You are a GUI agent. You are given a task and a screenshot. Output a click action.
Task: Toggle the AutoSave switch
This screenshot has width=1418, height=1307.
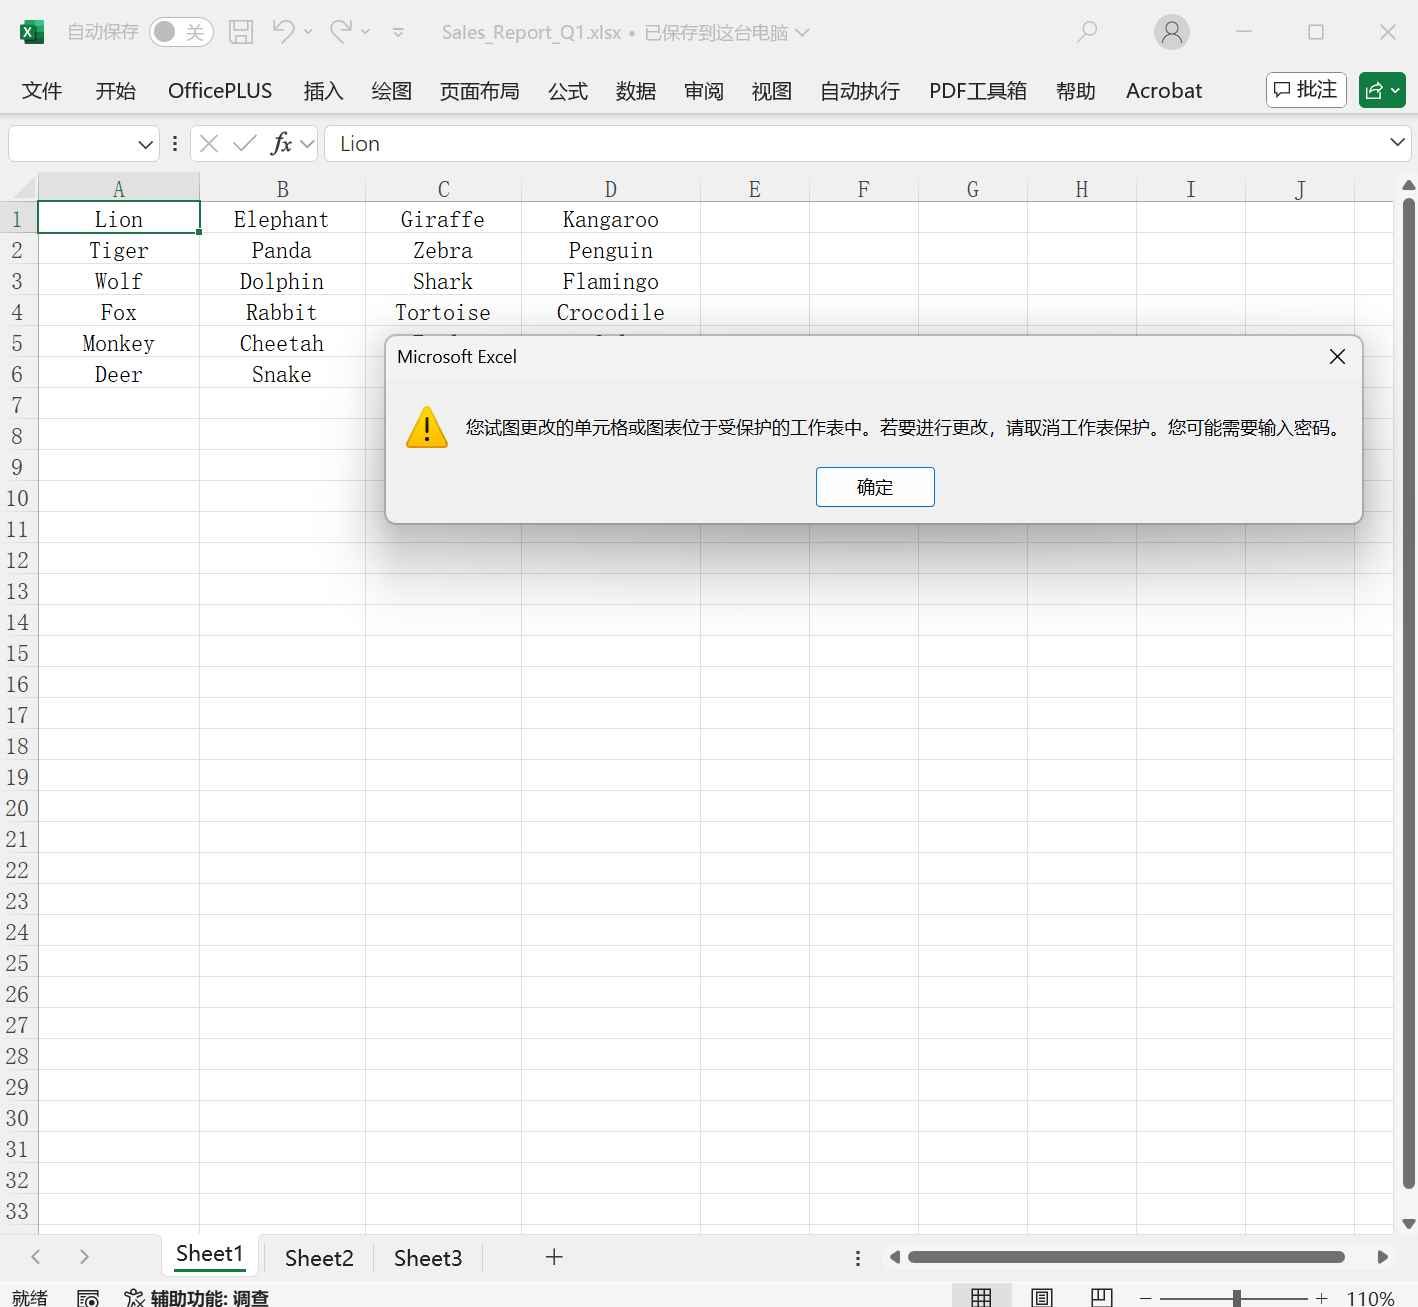point(181,32)
